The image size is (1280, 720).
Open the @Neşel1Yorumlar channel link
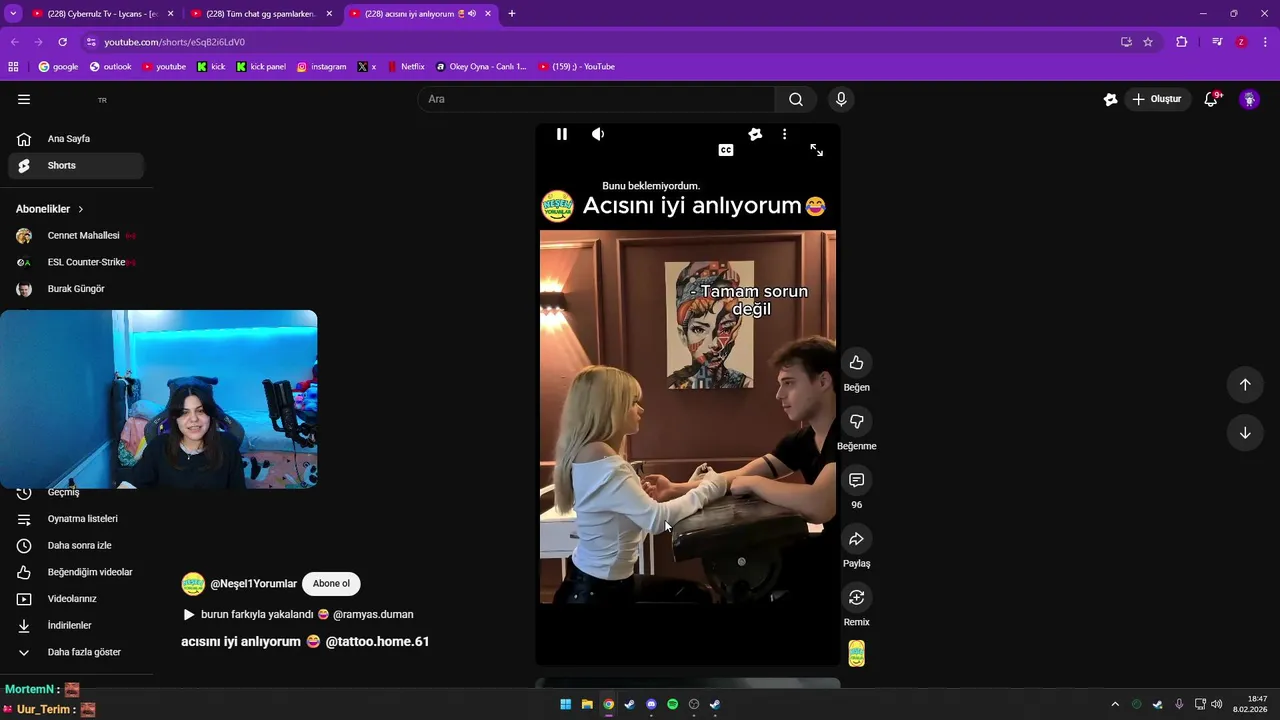pos(253,584)
